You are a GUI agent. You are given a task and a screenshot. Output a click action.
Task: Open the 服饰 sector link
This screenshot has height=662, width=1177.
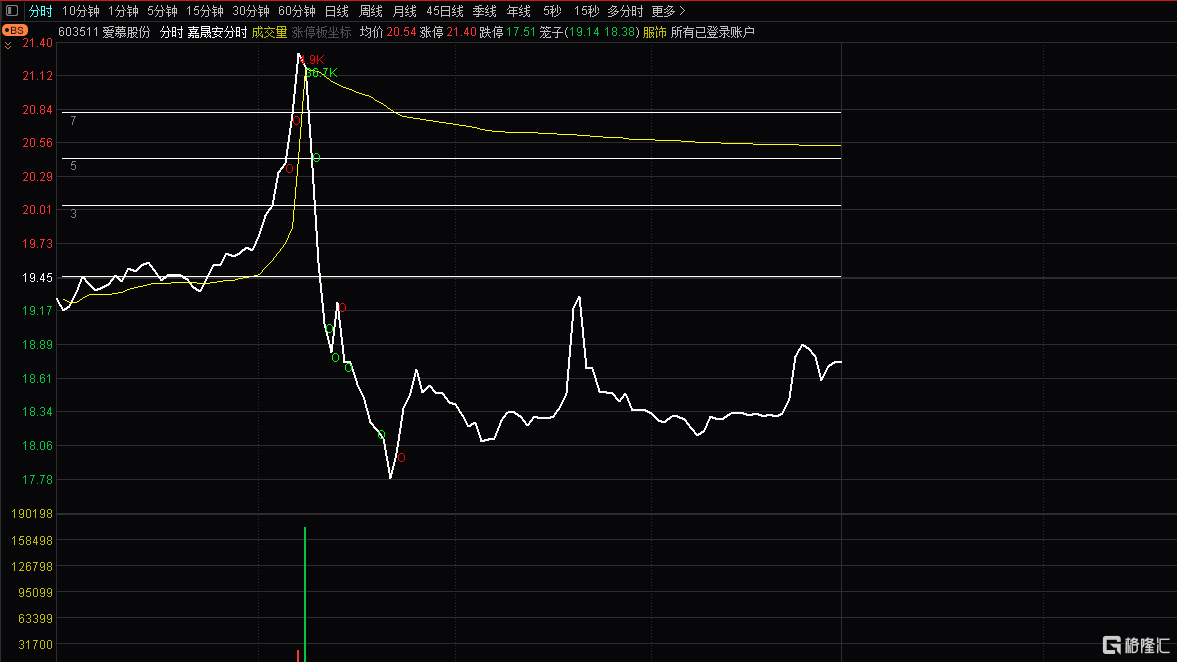pos(655,32)
